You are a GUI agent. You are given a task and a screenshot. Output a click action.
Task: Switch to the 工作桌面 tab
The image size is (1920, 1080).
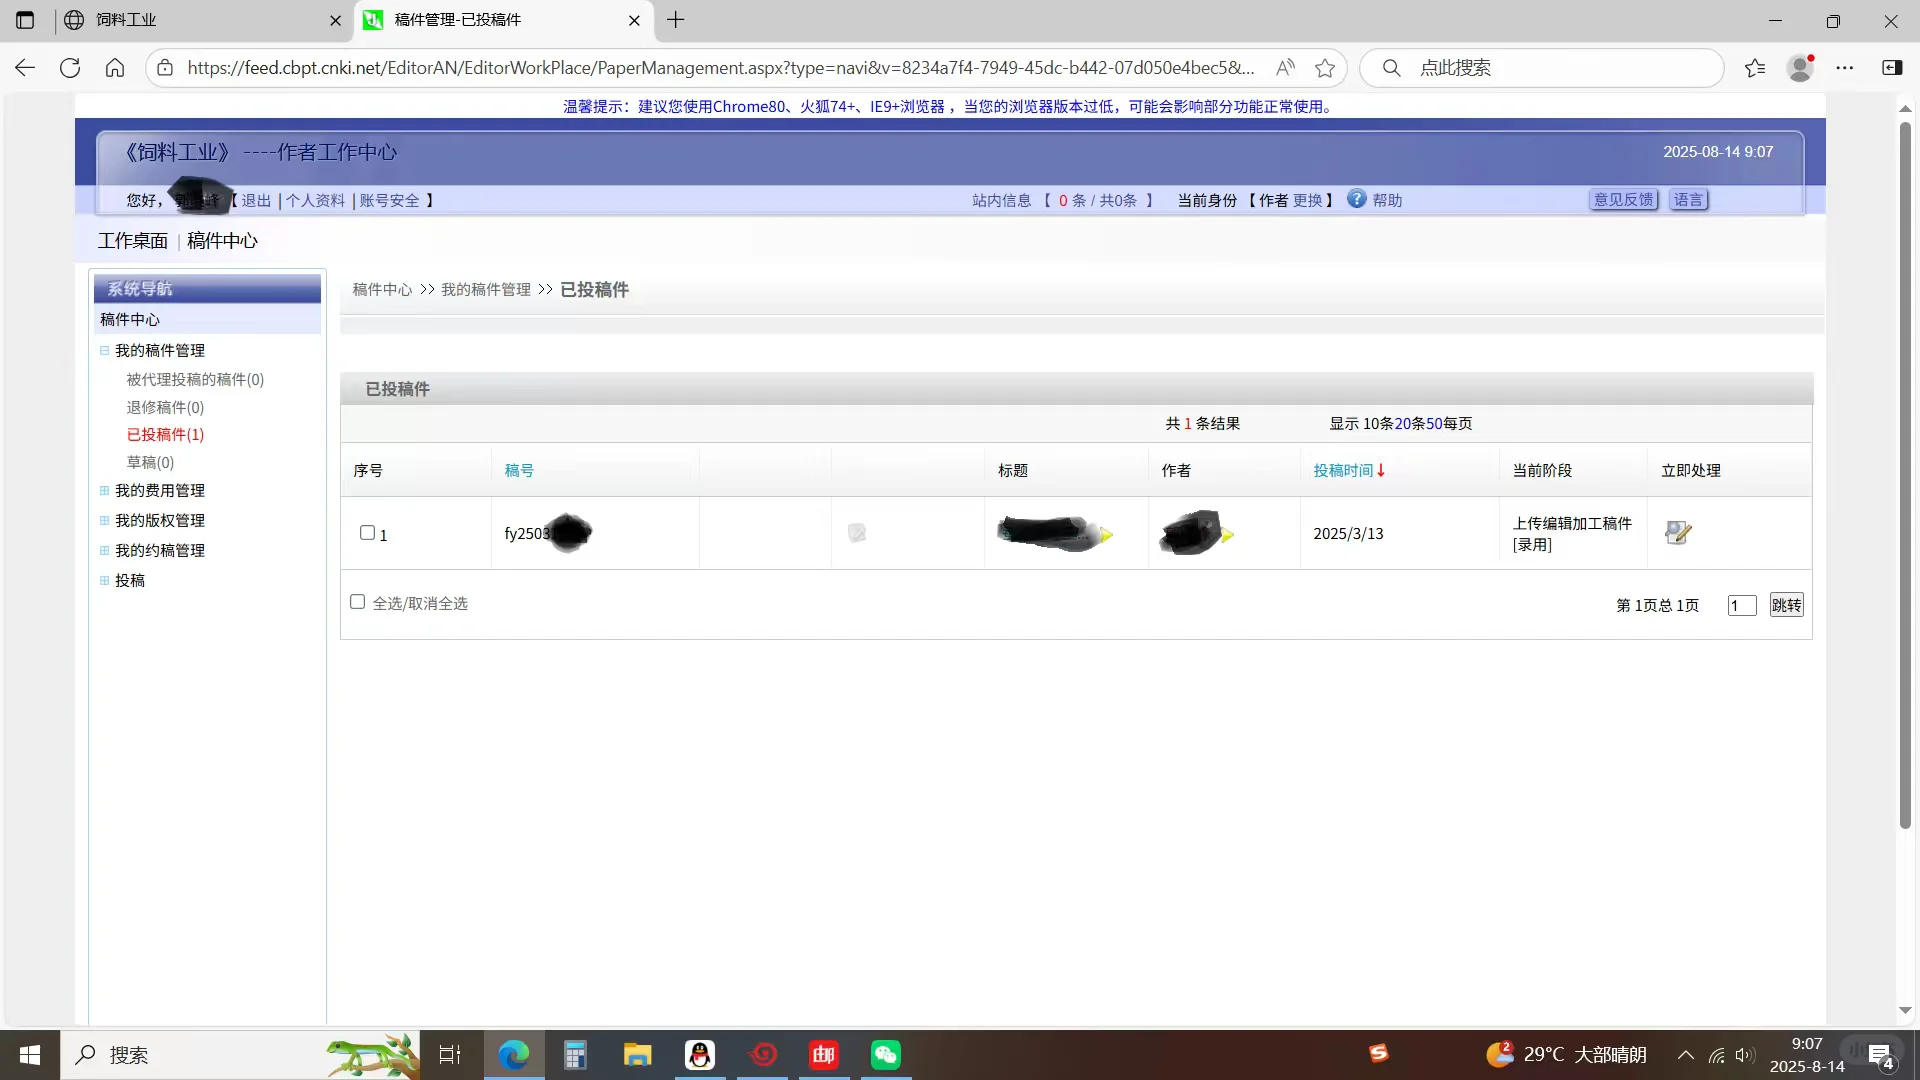pos(132,241)
